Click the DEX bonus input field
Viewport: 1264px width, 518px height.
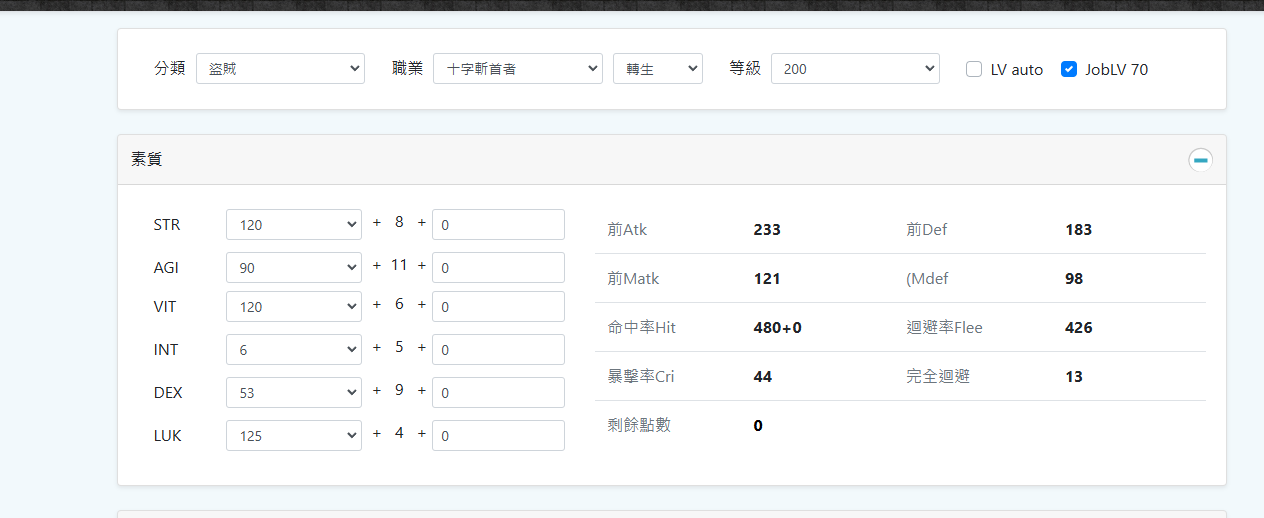(498, 393)
